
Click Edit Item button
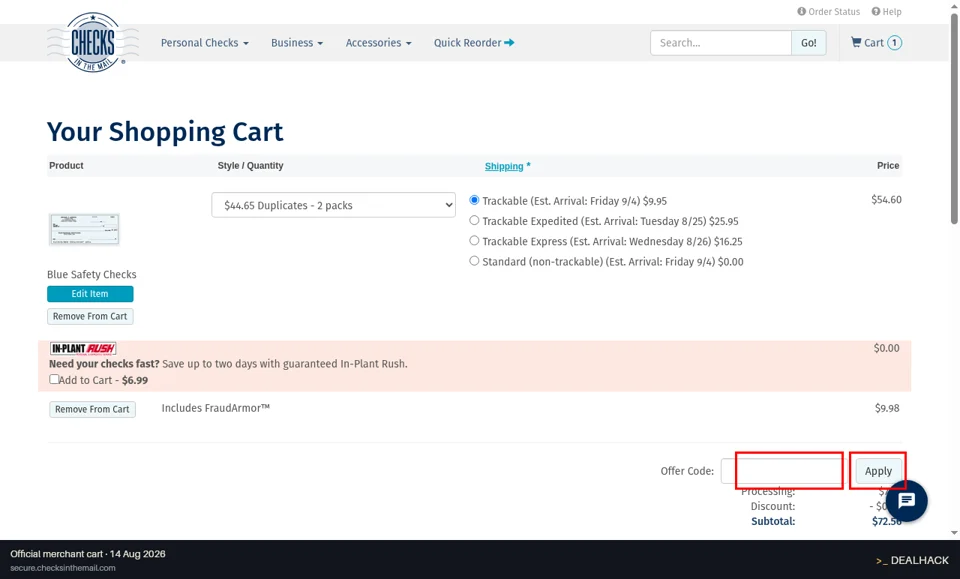click(90, 294)
